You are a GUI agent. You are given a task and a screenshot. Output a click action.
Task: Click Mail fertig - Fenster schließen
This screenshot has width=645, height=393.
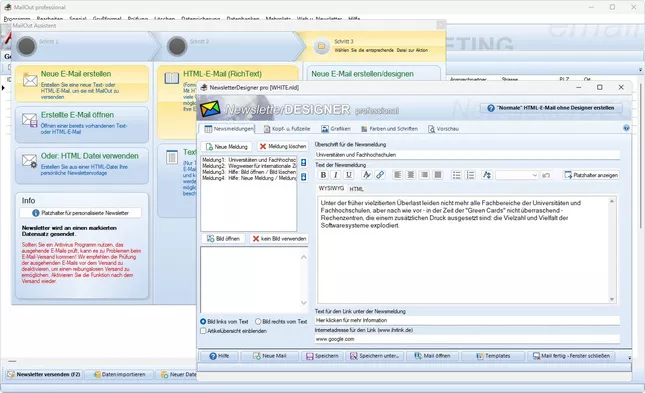click(x=571, y=356)
